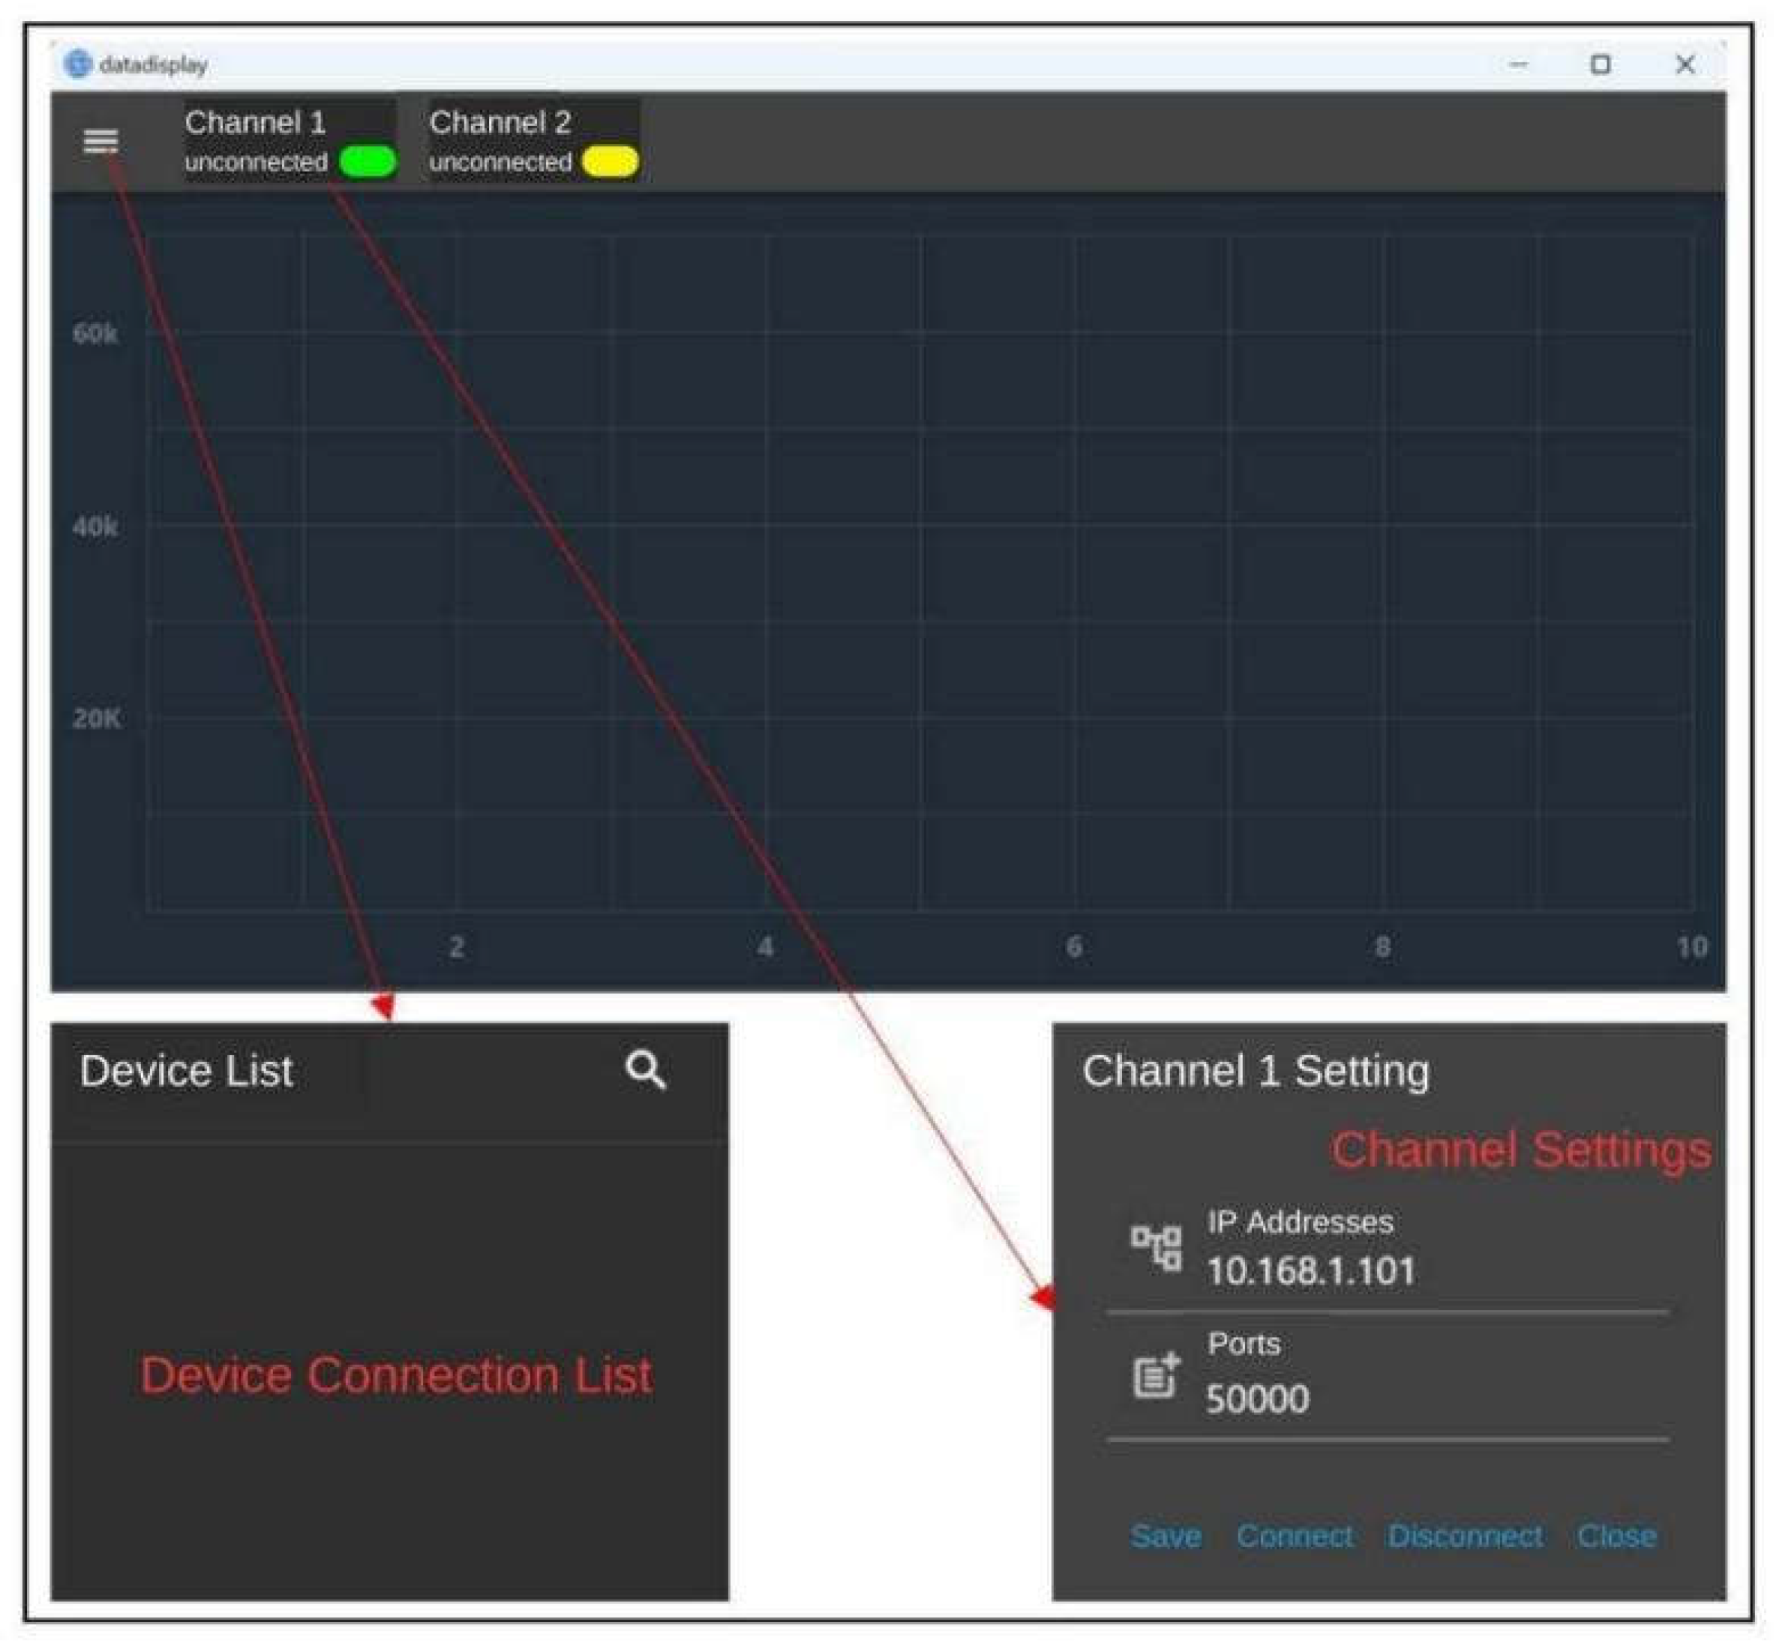Image resolution: width=1782 pixels, height=1649 pixels.
Task: Open the hamburger menu for the device list
Action: click(x=100, y=141)
